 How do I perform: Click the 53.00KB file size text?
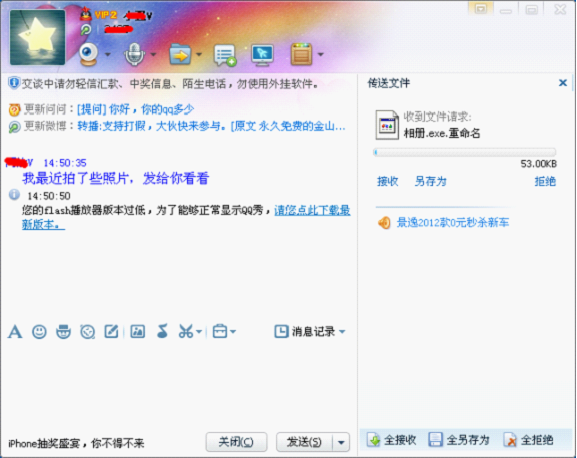(x=538, y=164)
